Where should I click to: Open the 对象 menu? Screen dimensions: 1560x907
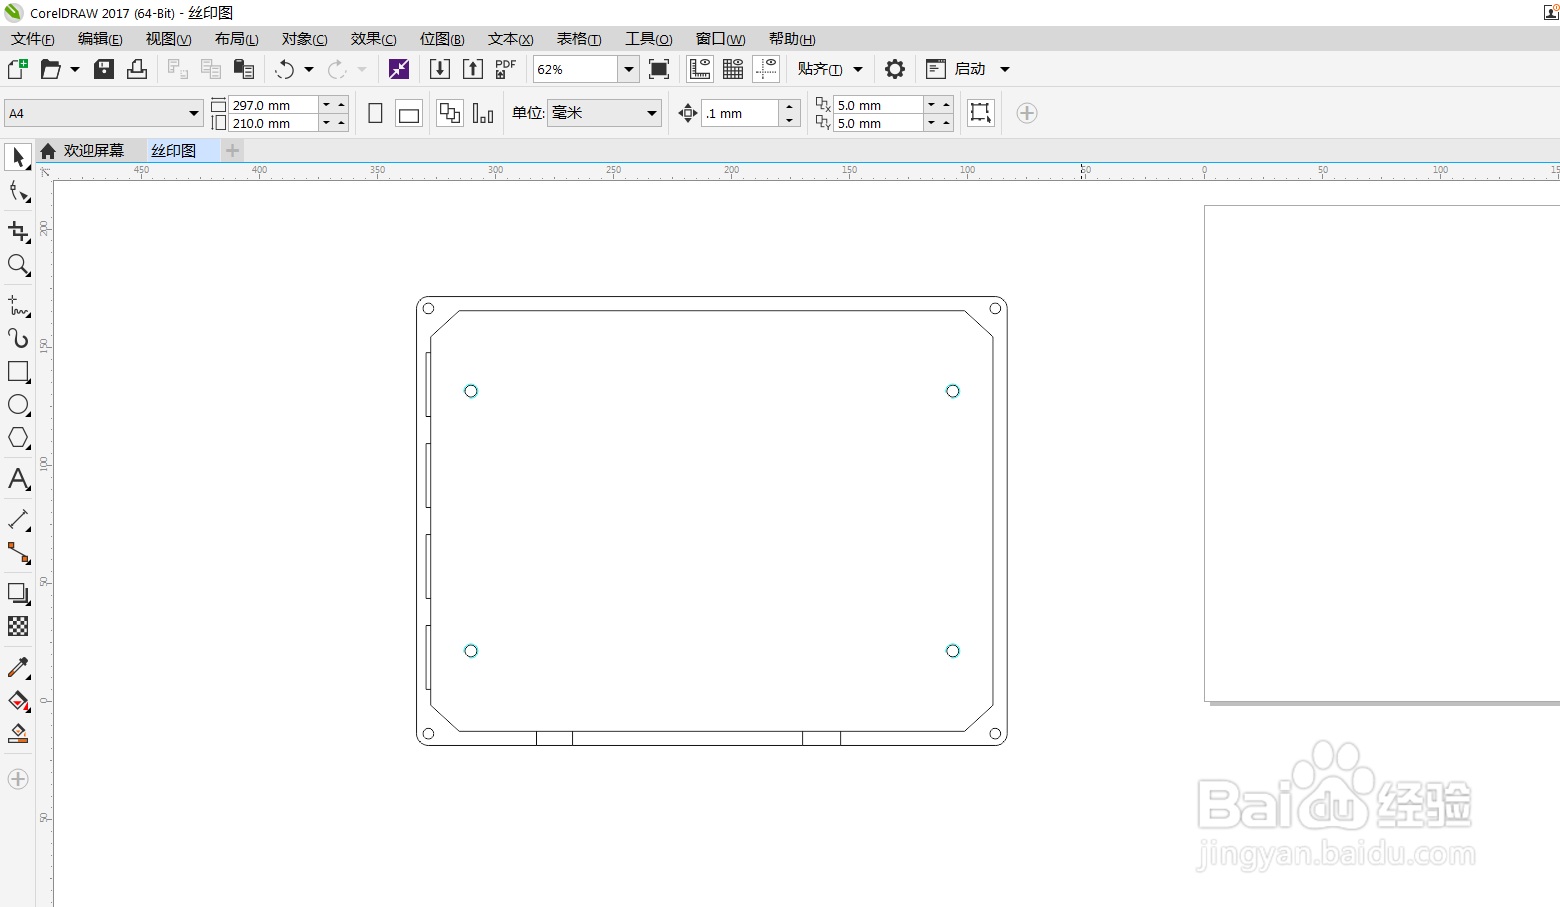304,39
